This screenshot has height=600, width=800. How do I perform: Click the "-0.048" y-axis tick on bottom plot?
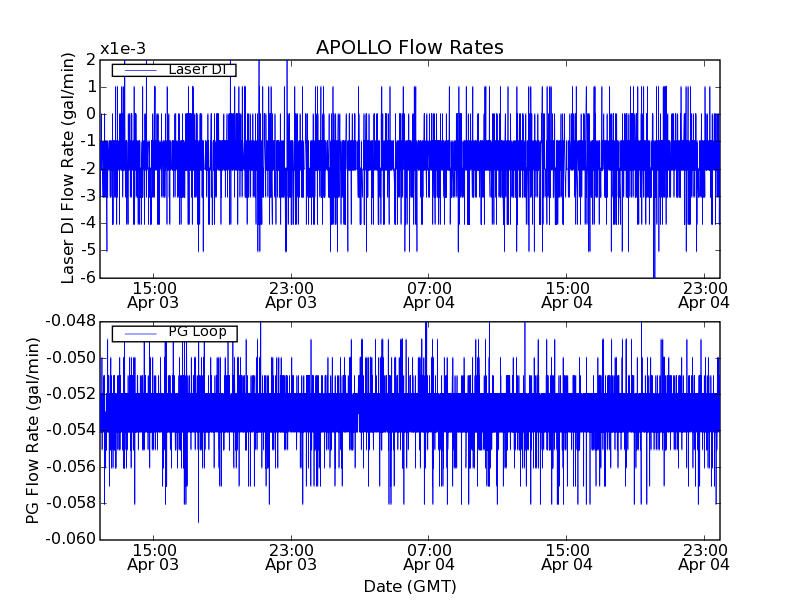pyautogui.click(x=68, y=321)
